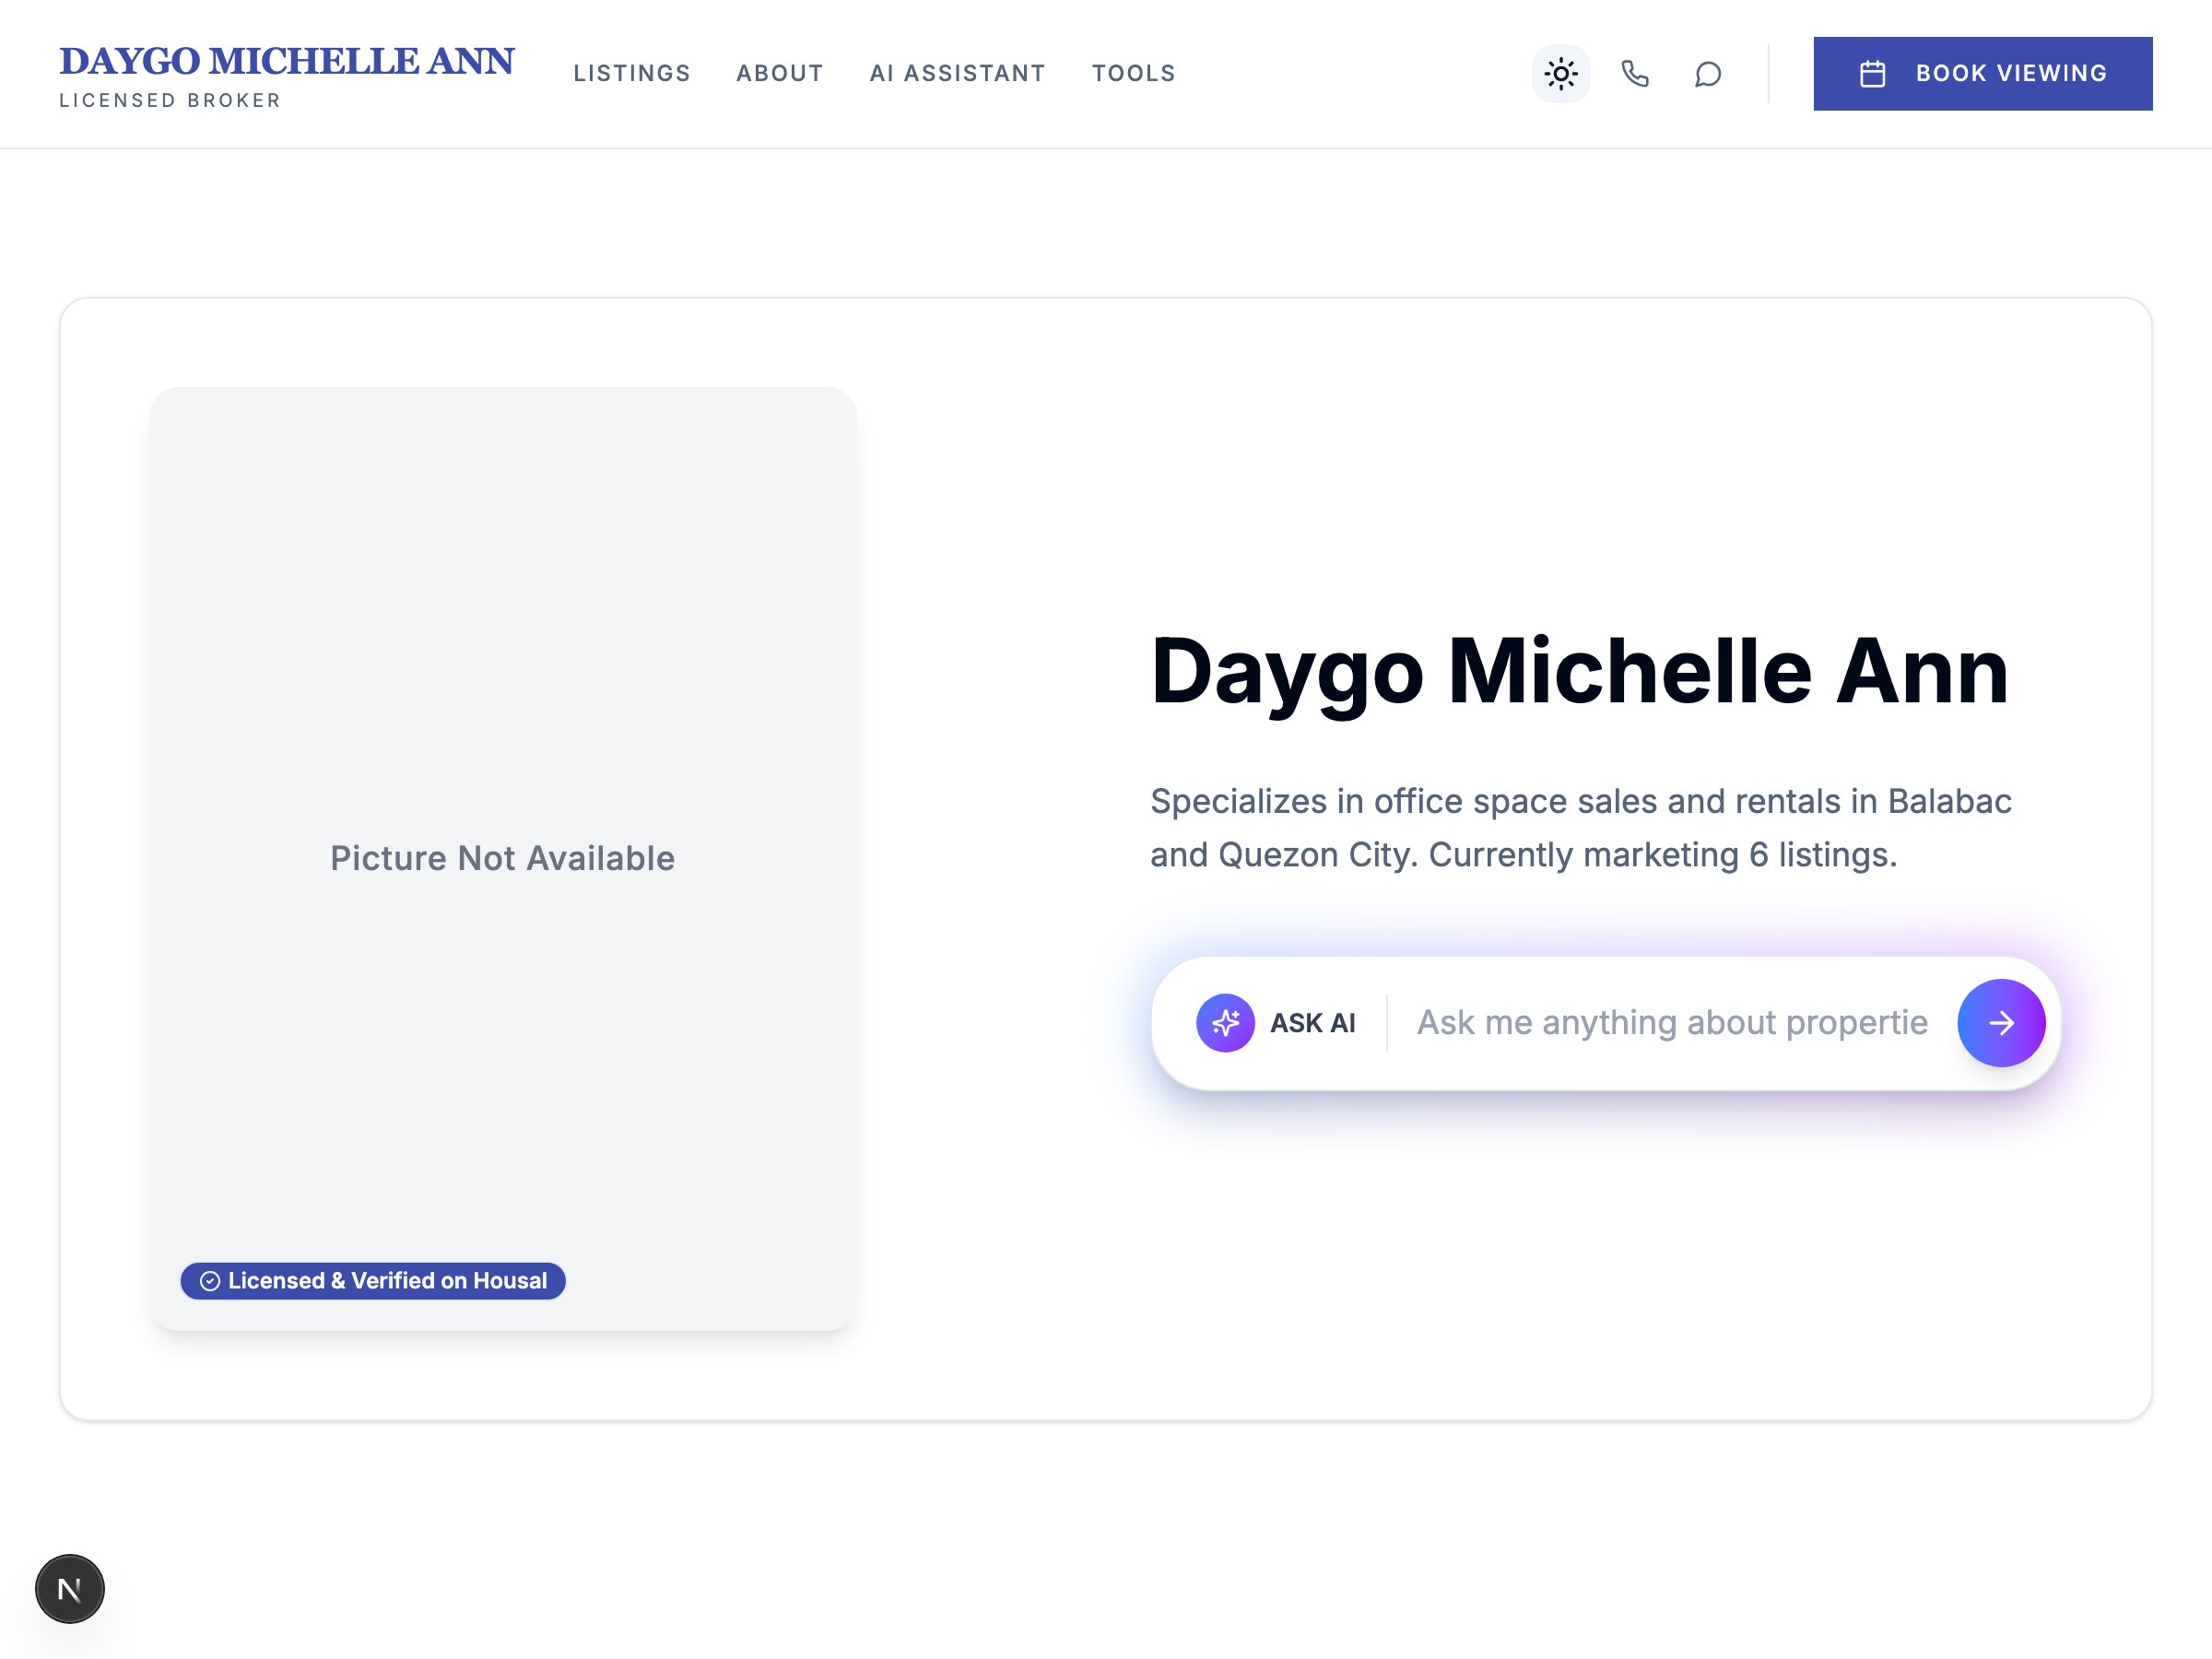Click the Licensed Broker subtitle text
2212x1659 pixels.
170,100
